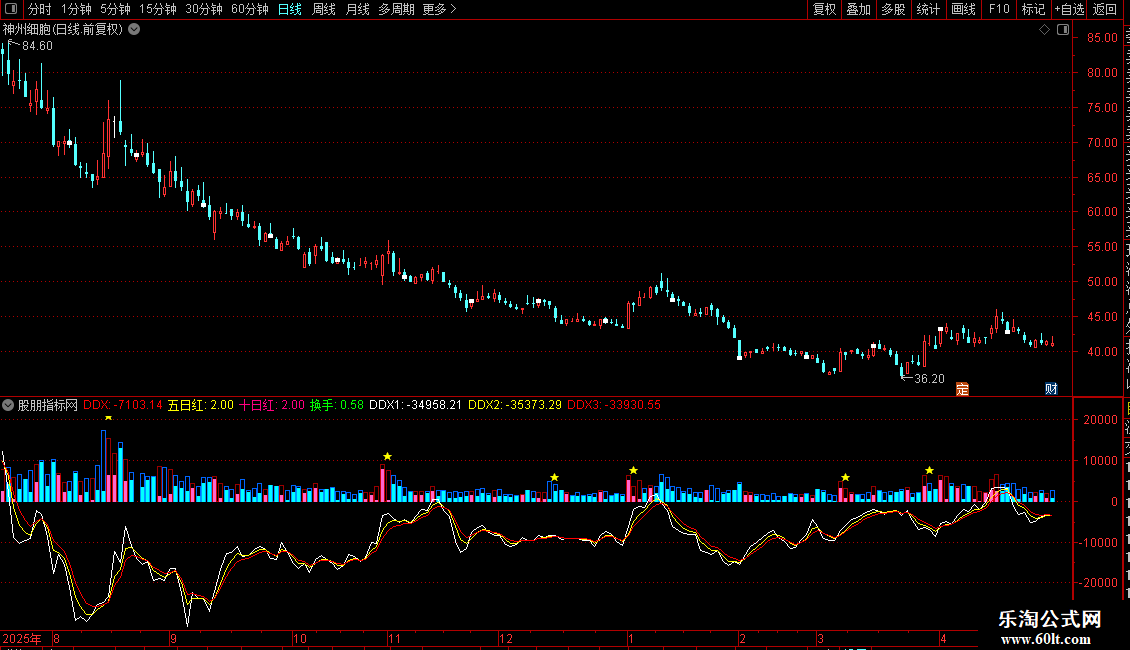
Task: Click the DDX2: -35373.29 value
Action: (515, 405)
